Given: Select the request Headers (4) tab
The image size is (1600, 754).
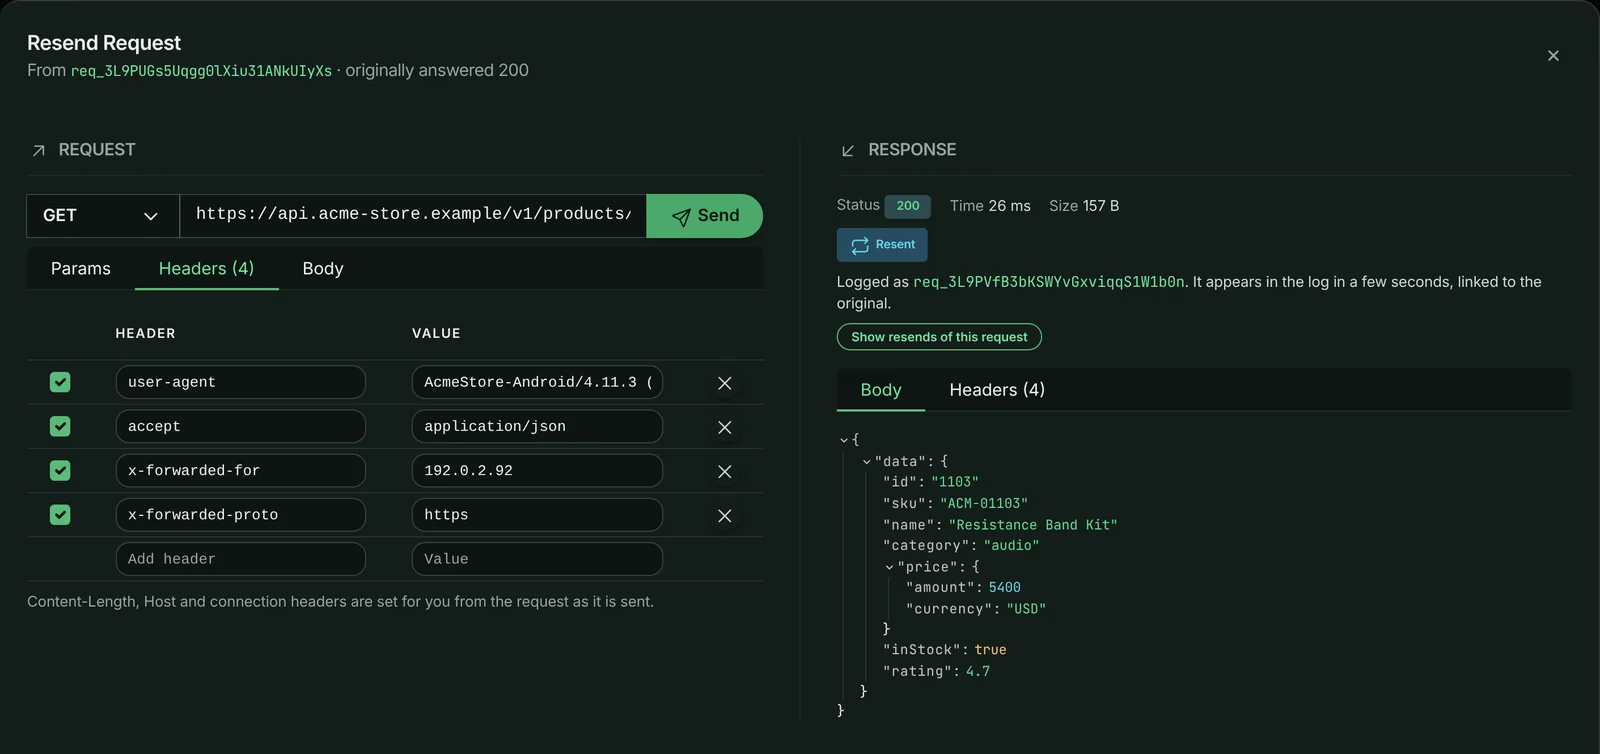Looking at the screenshot, I should coord(207,269).
